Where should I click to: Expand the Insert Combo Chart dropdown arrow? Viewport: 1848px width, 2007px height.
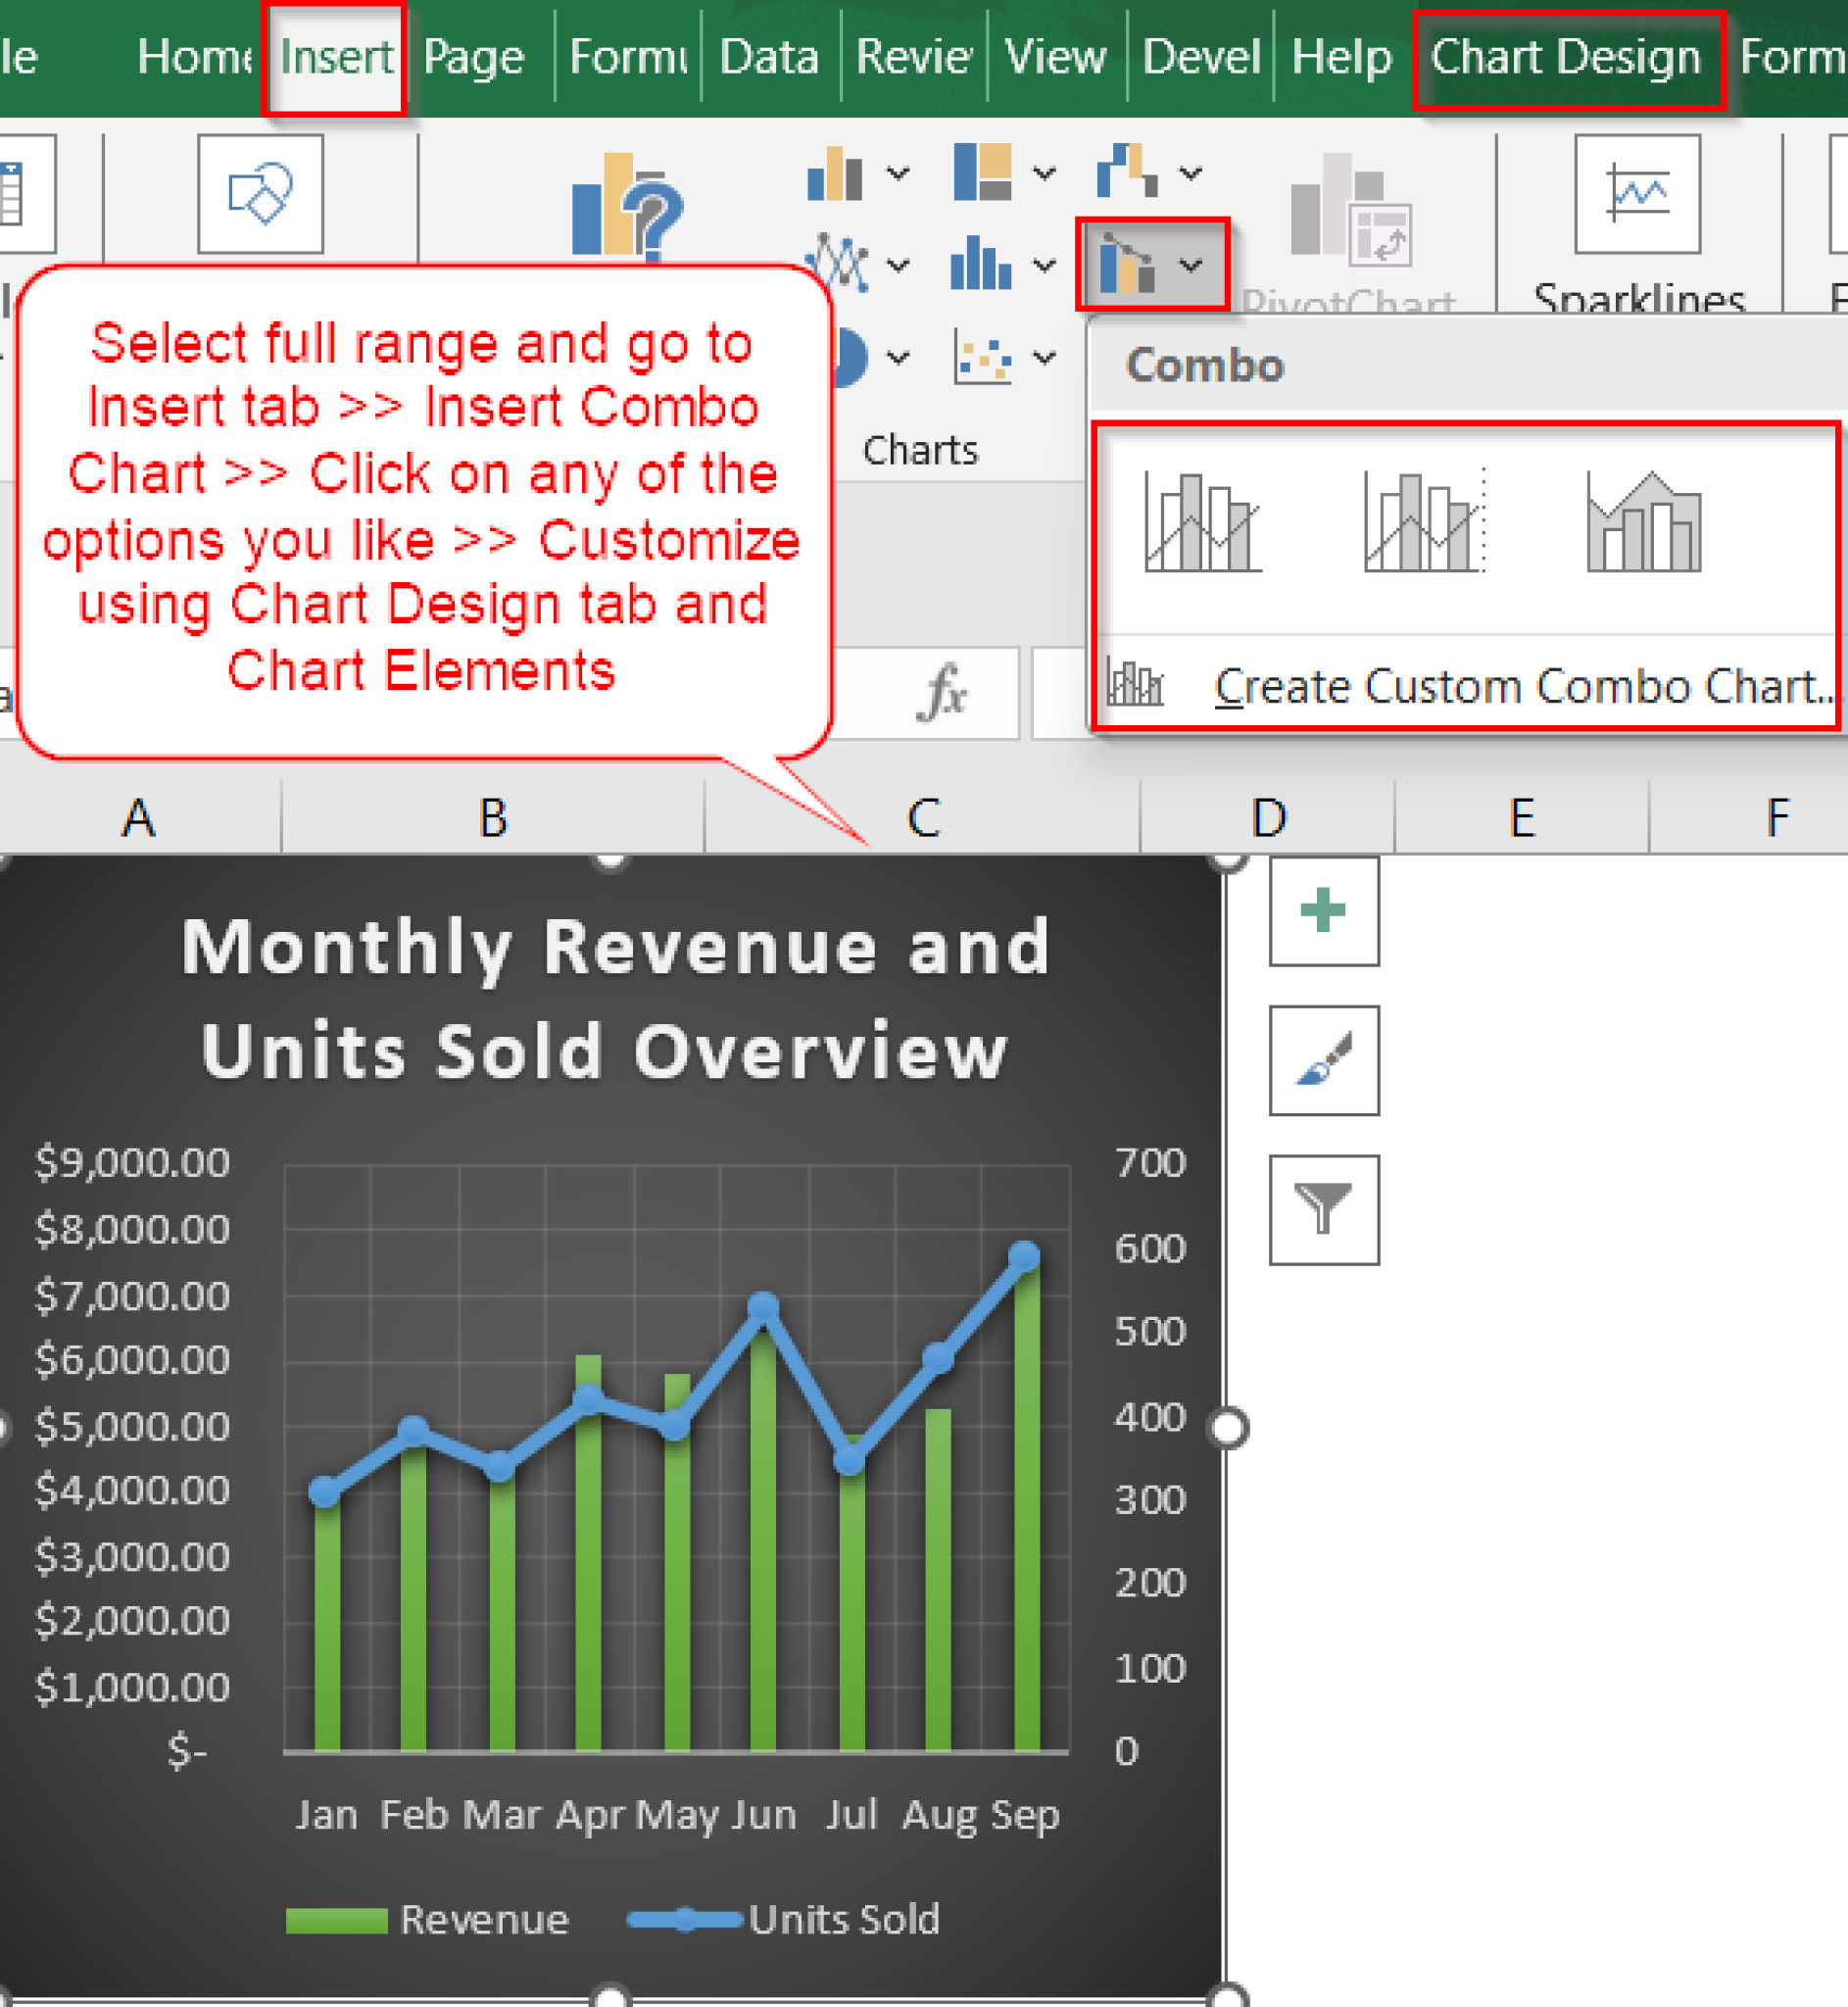1191,266
